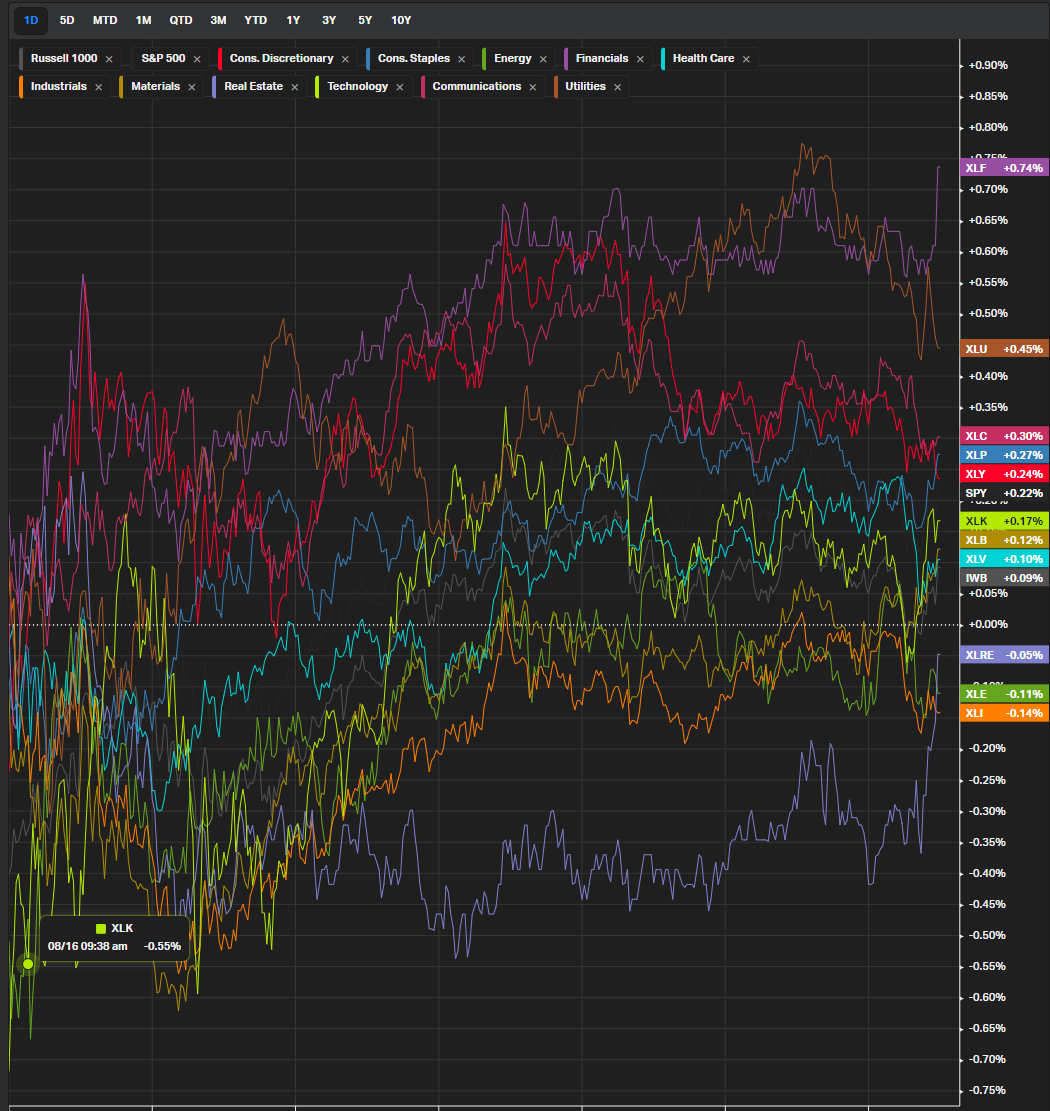Choose the 10Y time range
The width and height of the screenshot is (1050, 1111).
tap(401, 20)
